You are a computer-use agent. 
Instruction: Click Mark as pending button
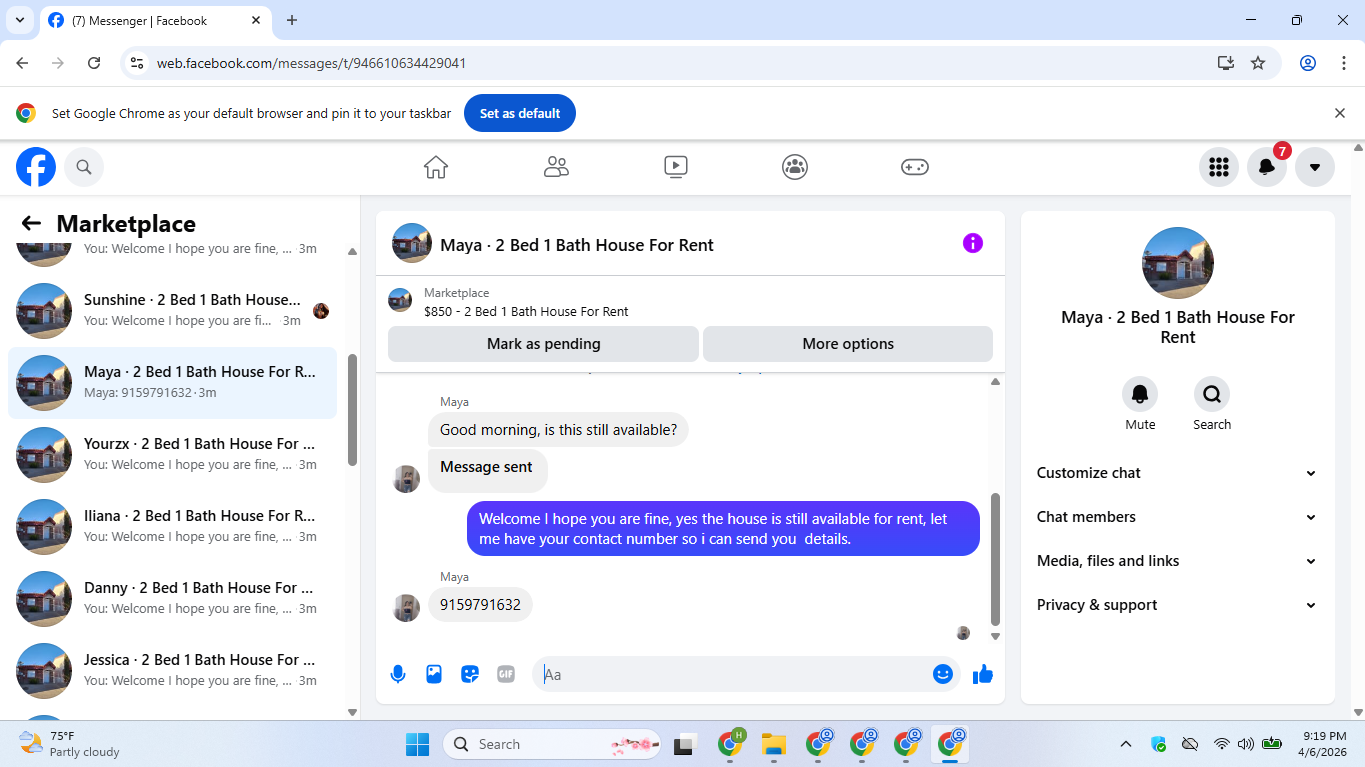tap(543, 344)
